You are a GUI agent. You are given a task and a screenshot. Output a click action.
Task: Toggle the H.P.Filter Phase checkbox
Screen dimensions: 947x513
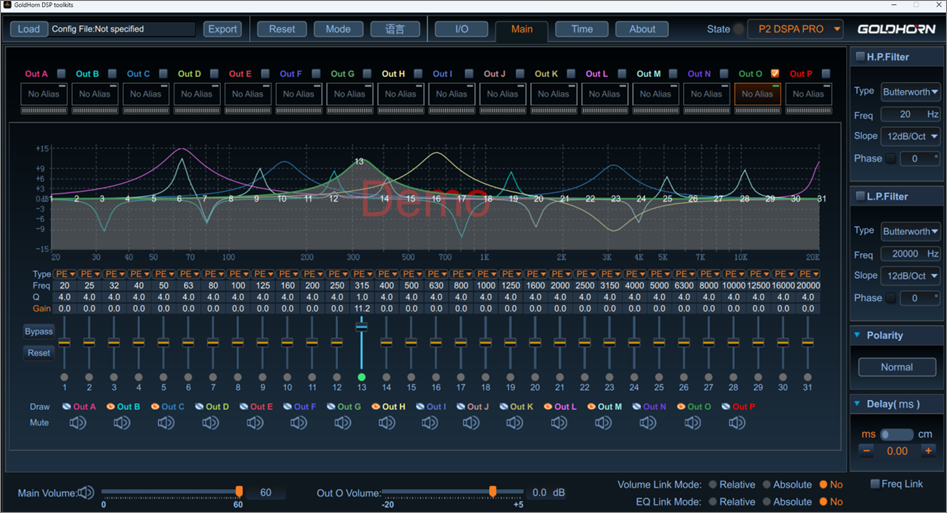pos(891,158)
